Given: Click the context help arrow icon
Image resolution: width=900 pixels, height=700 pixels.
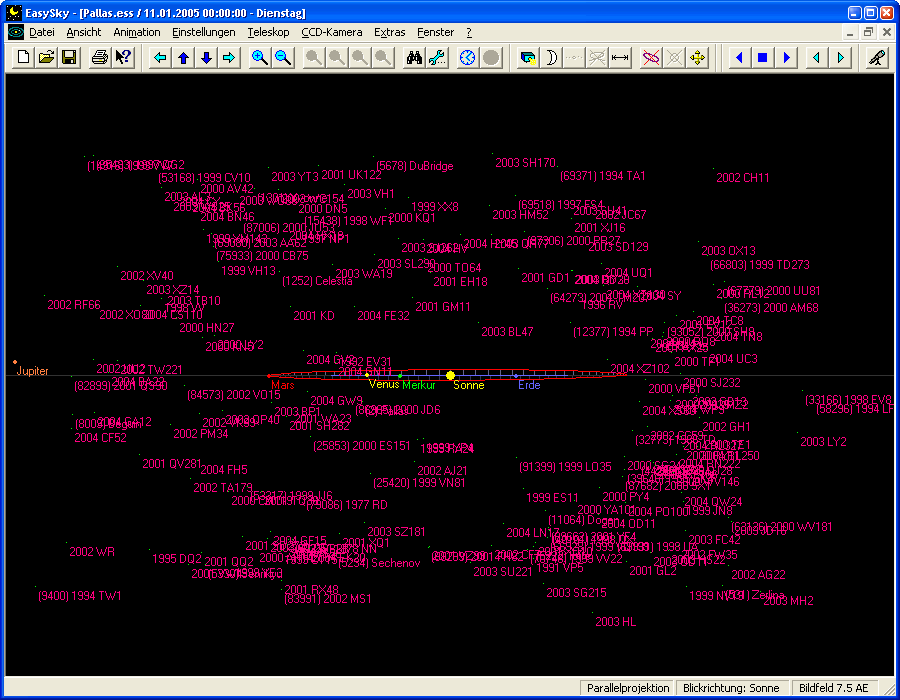Looking at the screenshot, I should click(123, 58).
